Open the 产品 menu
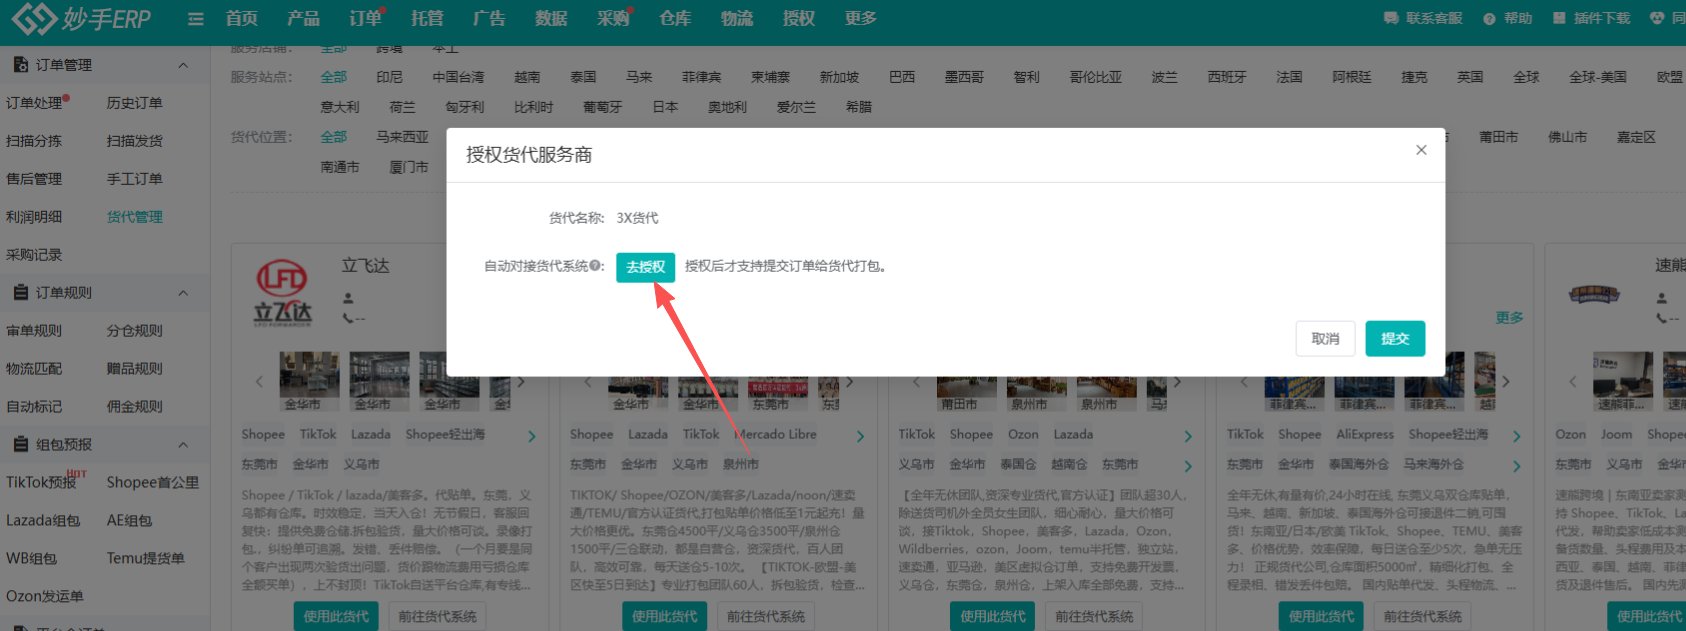1686x631 pixels. click(303, 18)
